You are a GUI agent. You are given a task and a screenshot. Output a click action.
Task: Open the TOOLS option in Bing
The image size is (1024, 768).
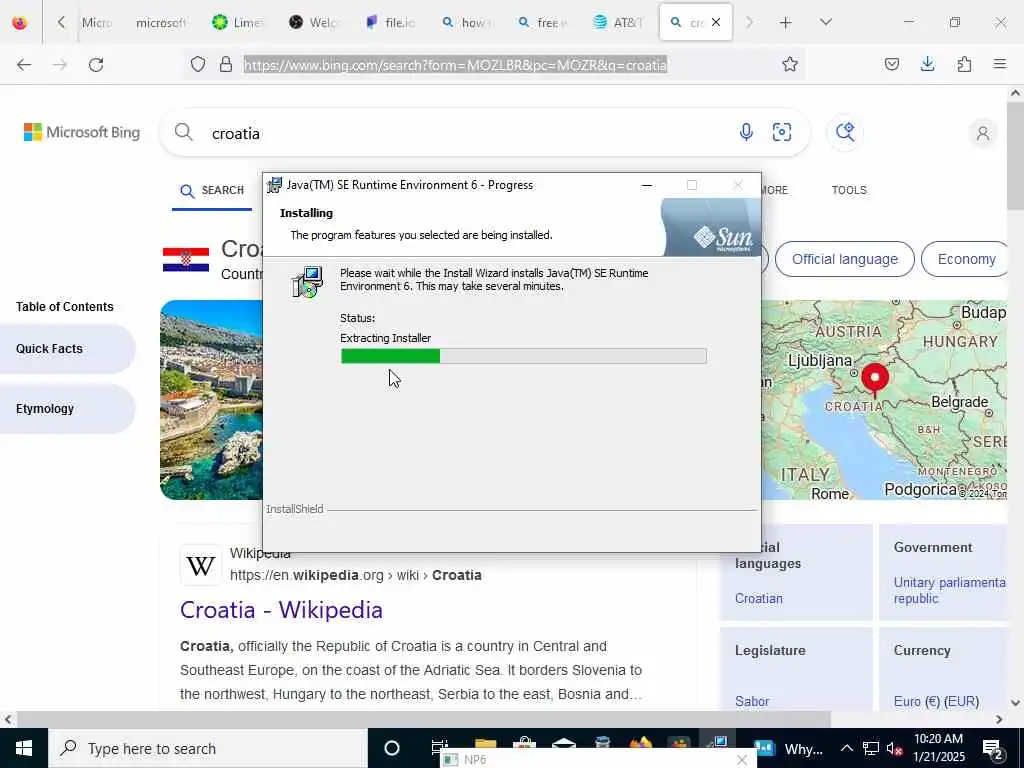coord(849,191)
